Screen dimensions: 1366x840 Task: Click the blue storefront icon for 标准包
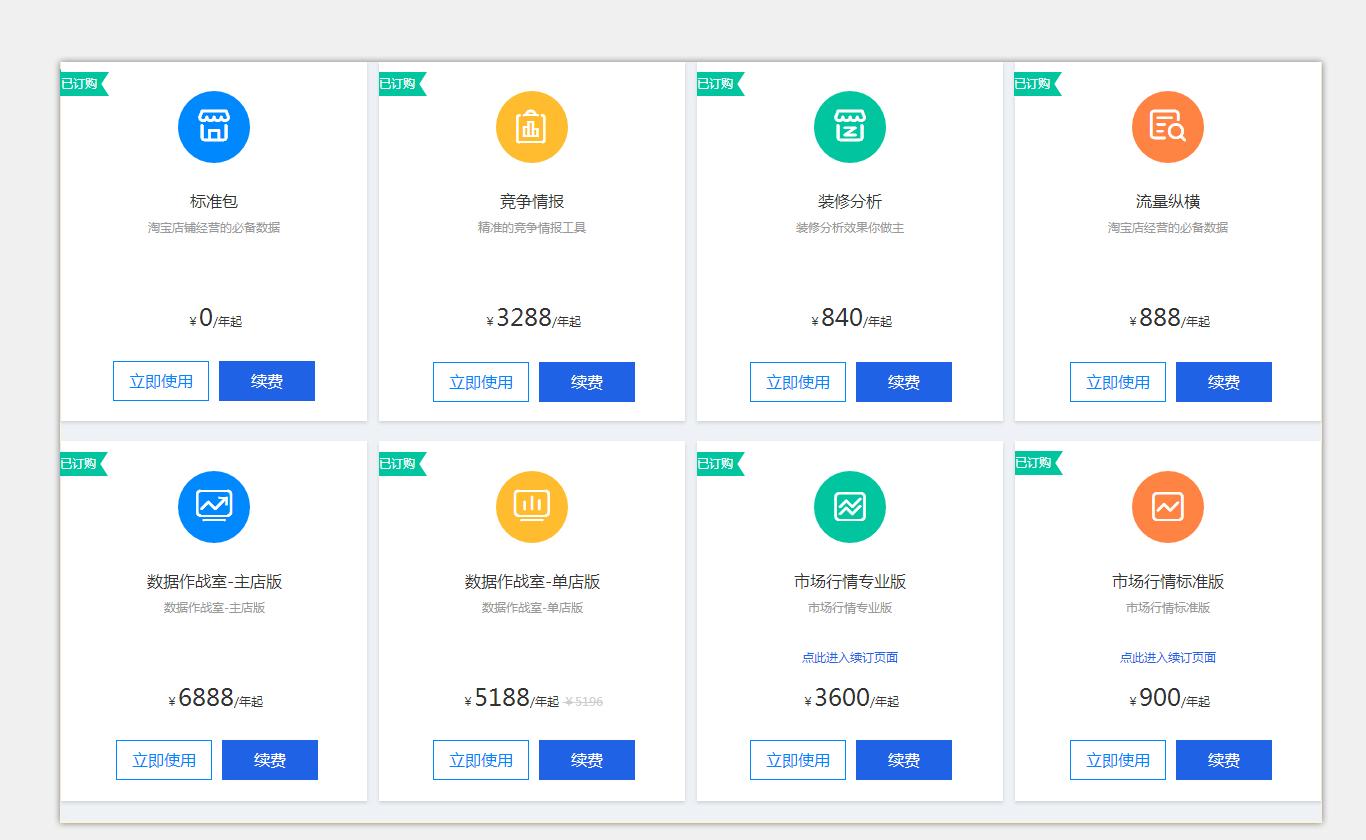click(214, 127)
